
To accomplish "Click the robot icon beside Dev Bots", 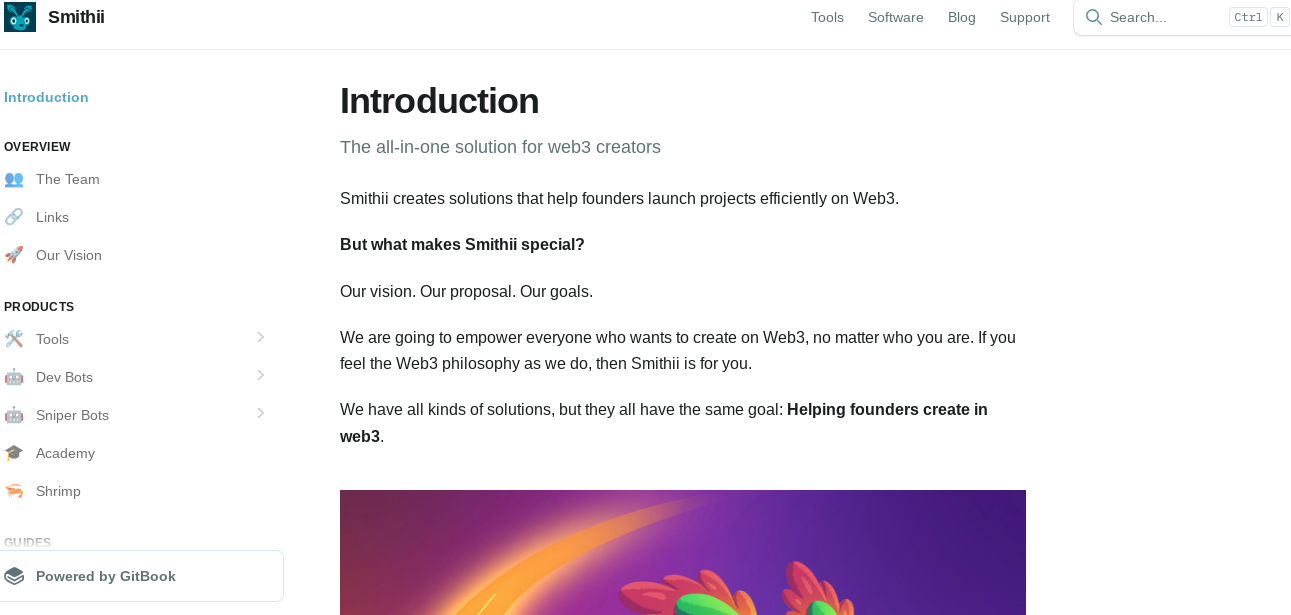I will click(x=14, y=377).
